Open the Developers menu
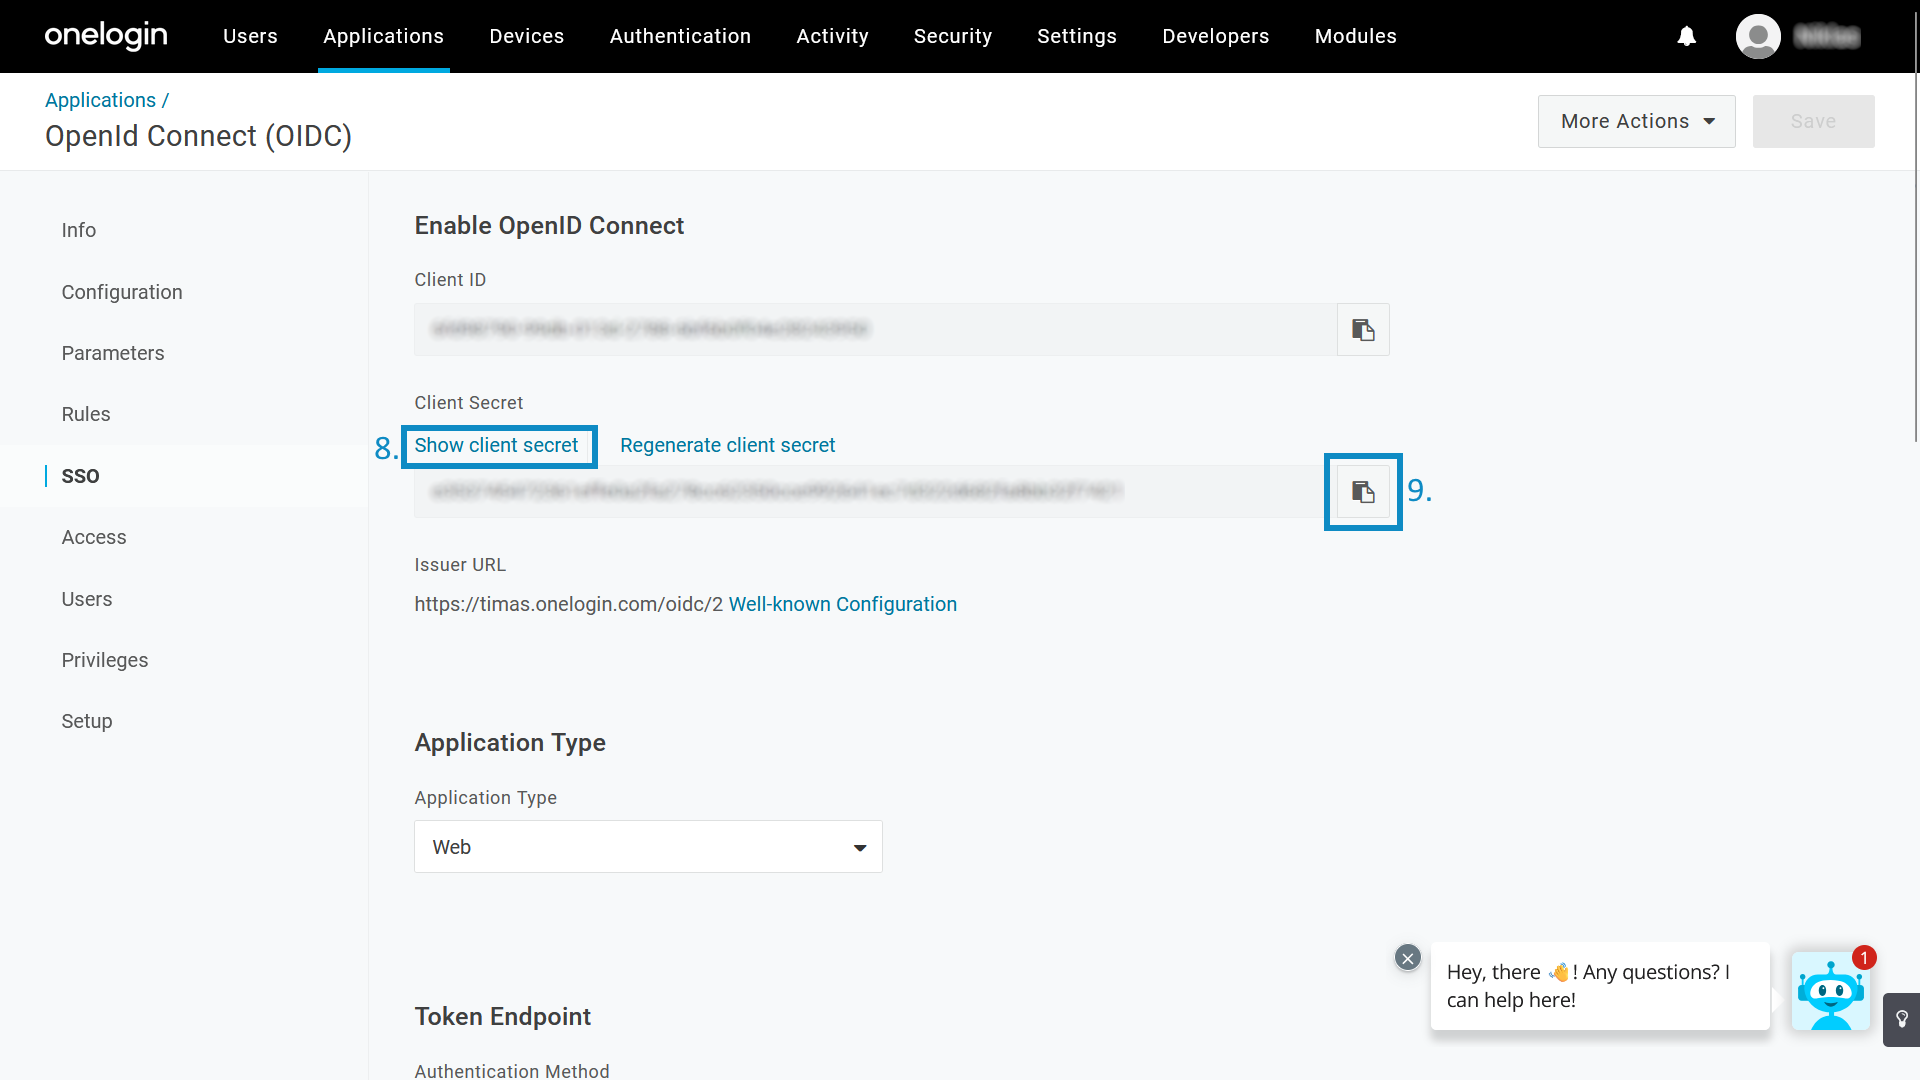1920x1080 pixels. click(x=1215, y=36)
